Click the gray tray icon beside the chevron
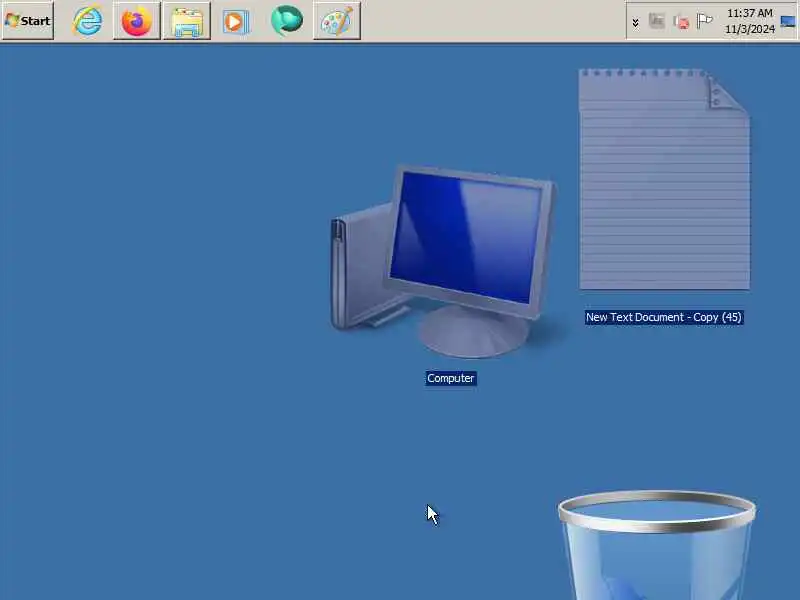This screenshot has height=600, width=800. (657, 21)
